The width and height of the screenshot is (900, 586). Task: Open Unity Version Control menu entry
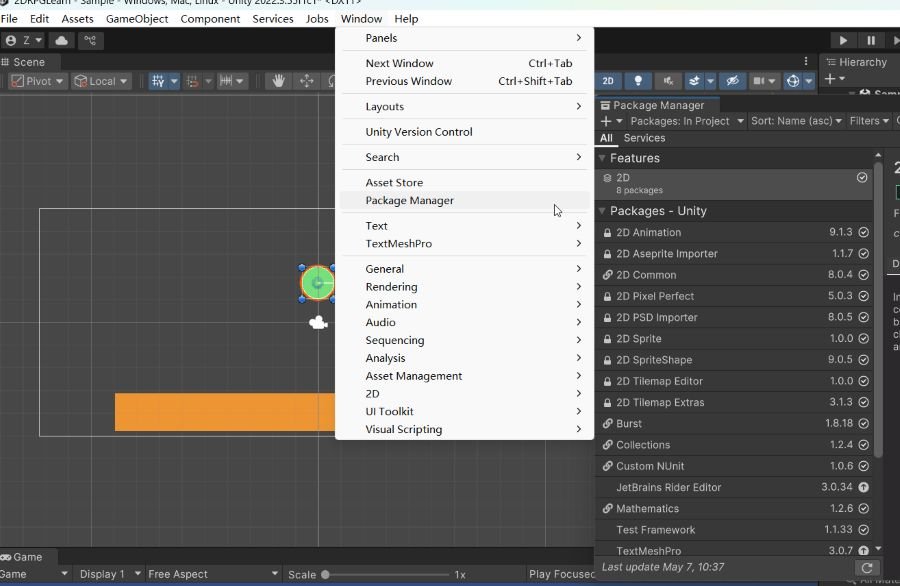pyautogui.click(x=464, y=132)
